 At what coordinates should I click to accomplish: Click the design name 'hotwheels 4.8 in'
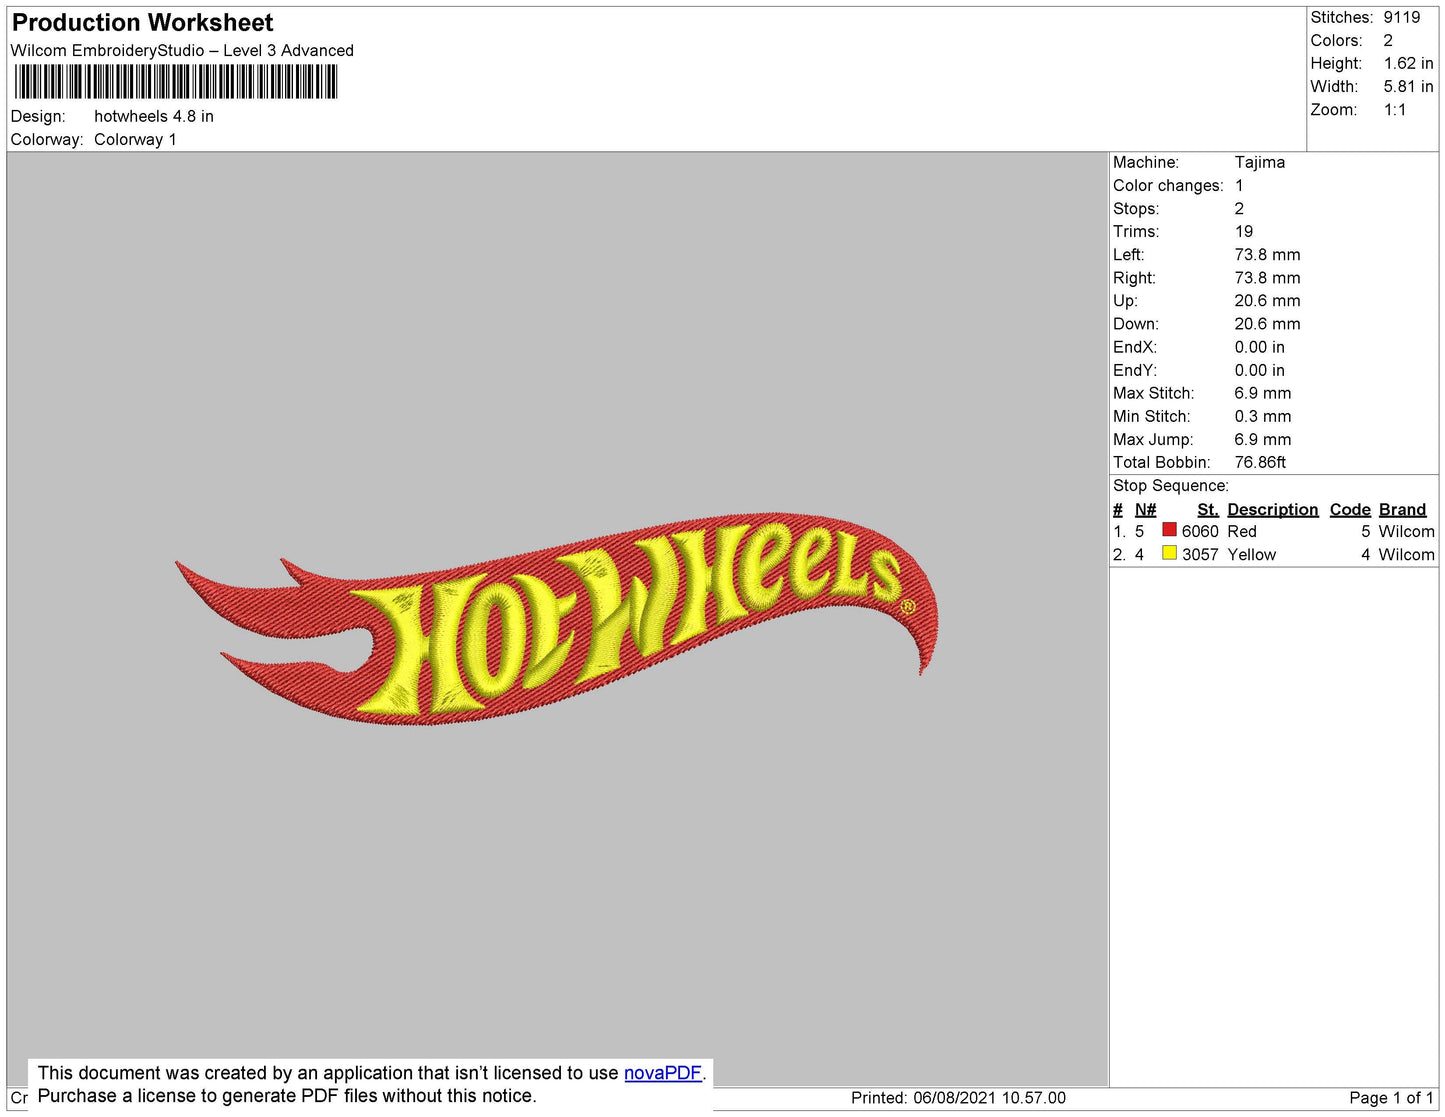[x=154, y=116]
